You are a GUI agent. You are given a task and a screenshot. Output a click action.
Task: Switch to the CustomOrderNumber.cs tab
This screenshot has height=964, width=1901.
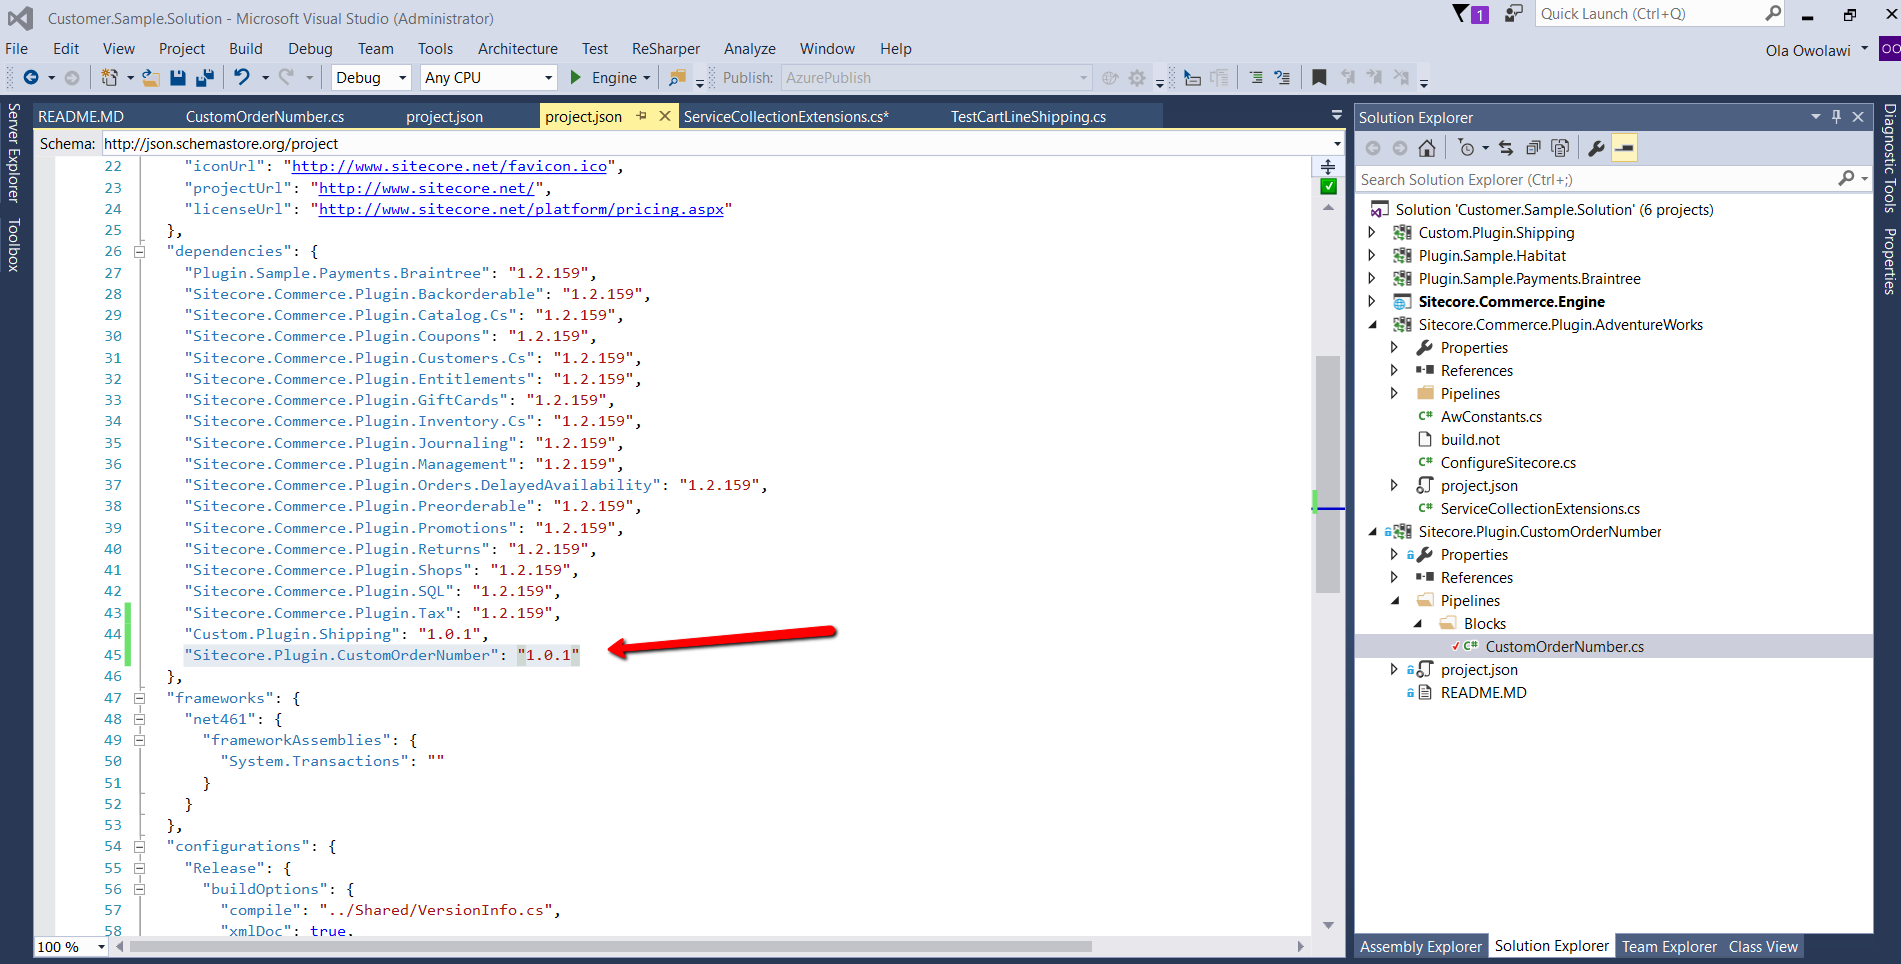265,116
